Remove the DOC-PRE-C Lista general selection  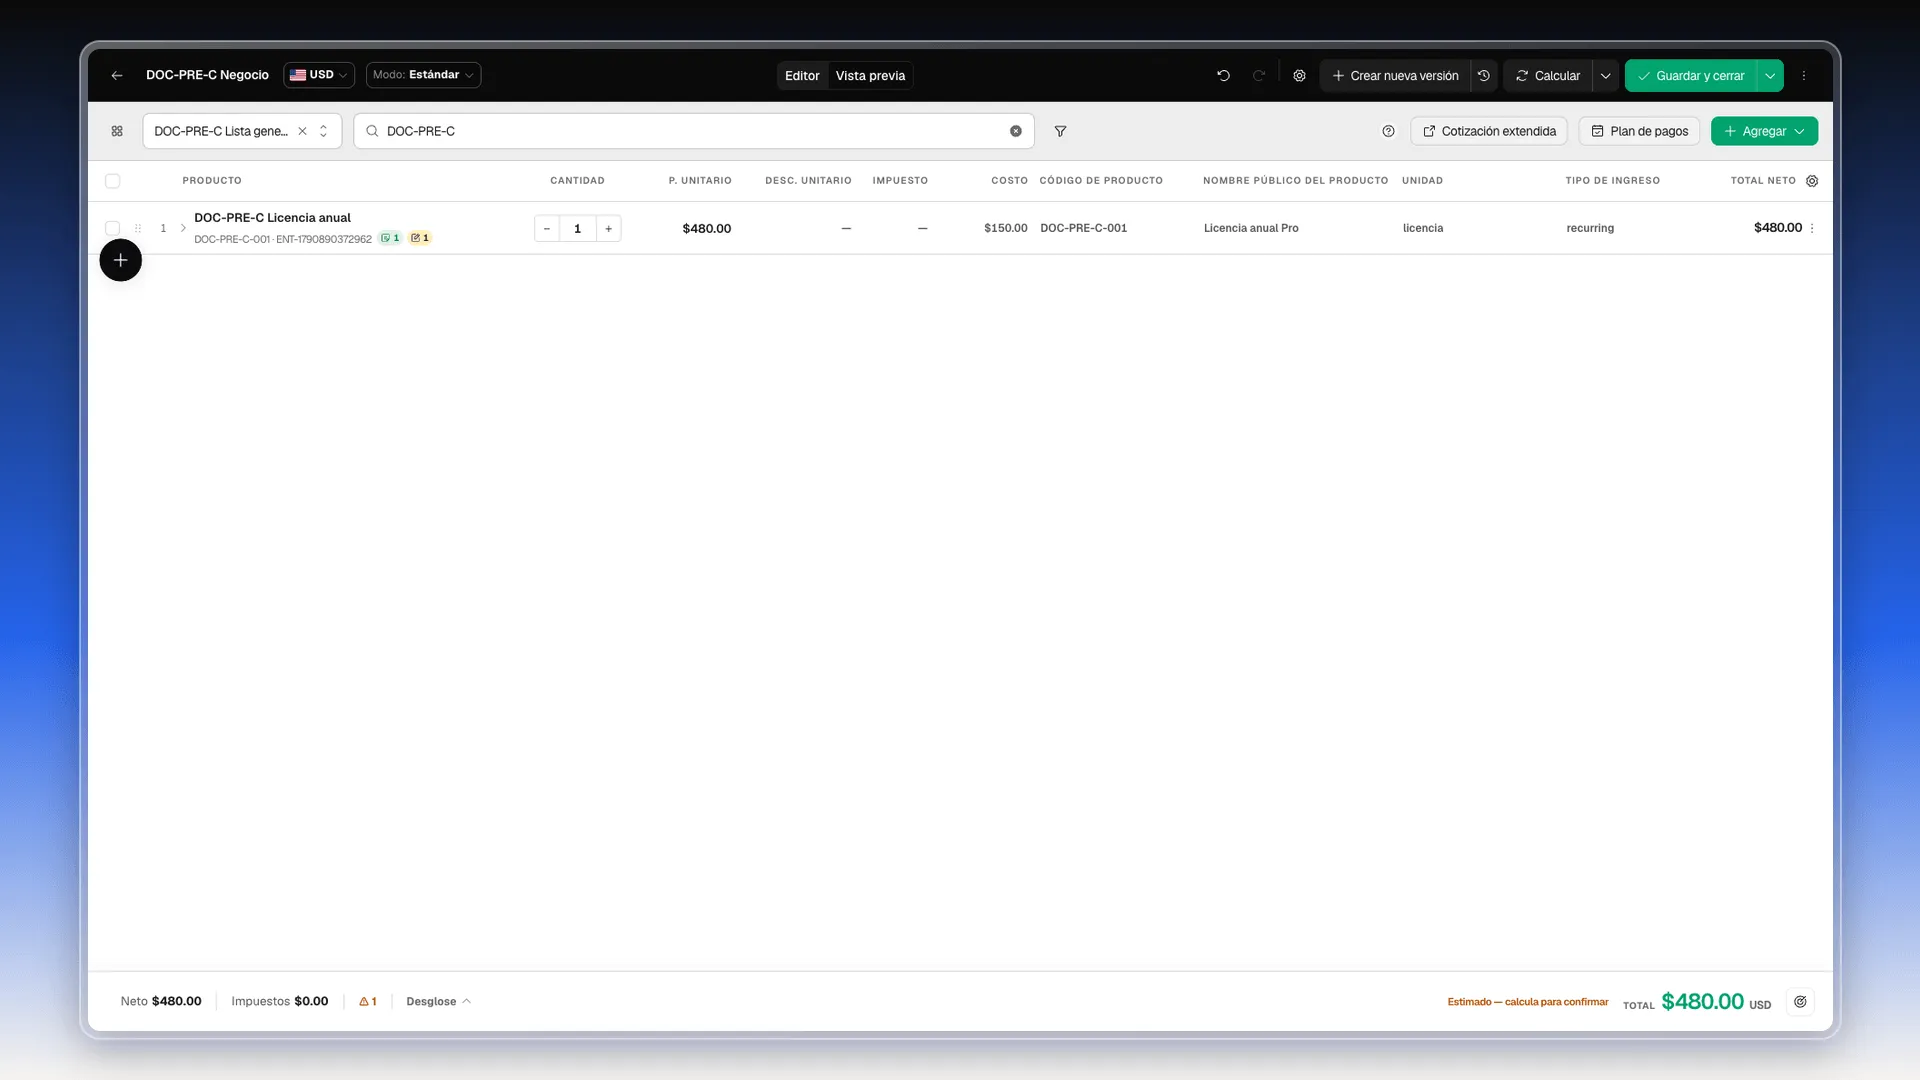[302, 131]
